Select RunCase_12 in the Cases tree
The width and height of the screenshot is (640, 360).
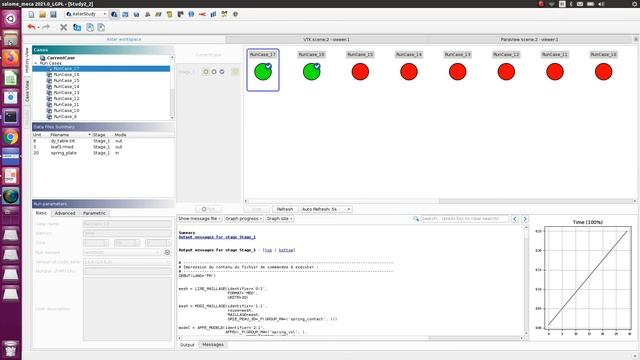(66, 98)
